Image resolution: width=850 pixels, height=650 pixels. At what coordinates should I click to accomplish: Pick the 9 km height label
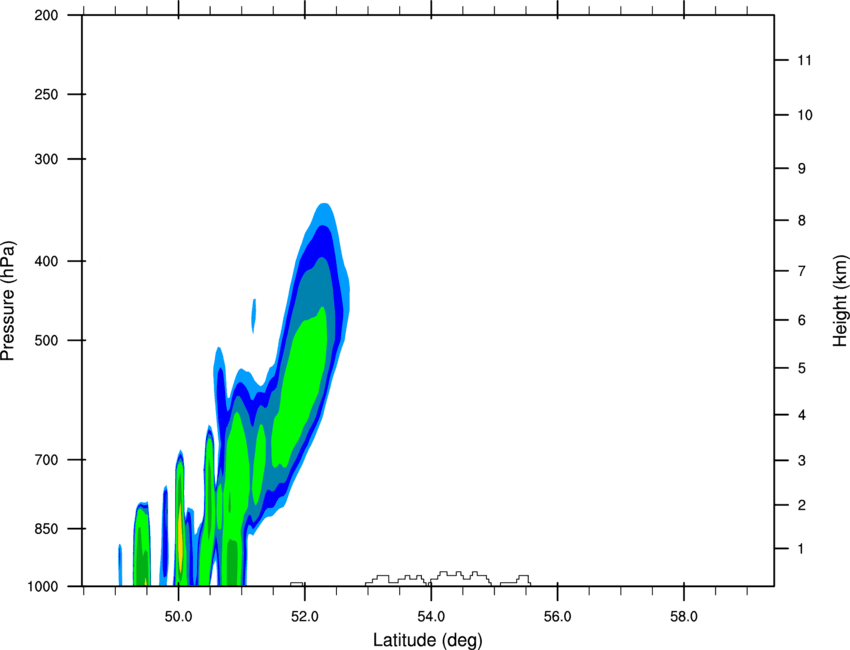pos(802,169)
